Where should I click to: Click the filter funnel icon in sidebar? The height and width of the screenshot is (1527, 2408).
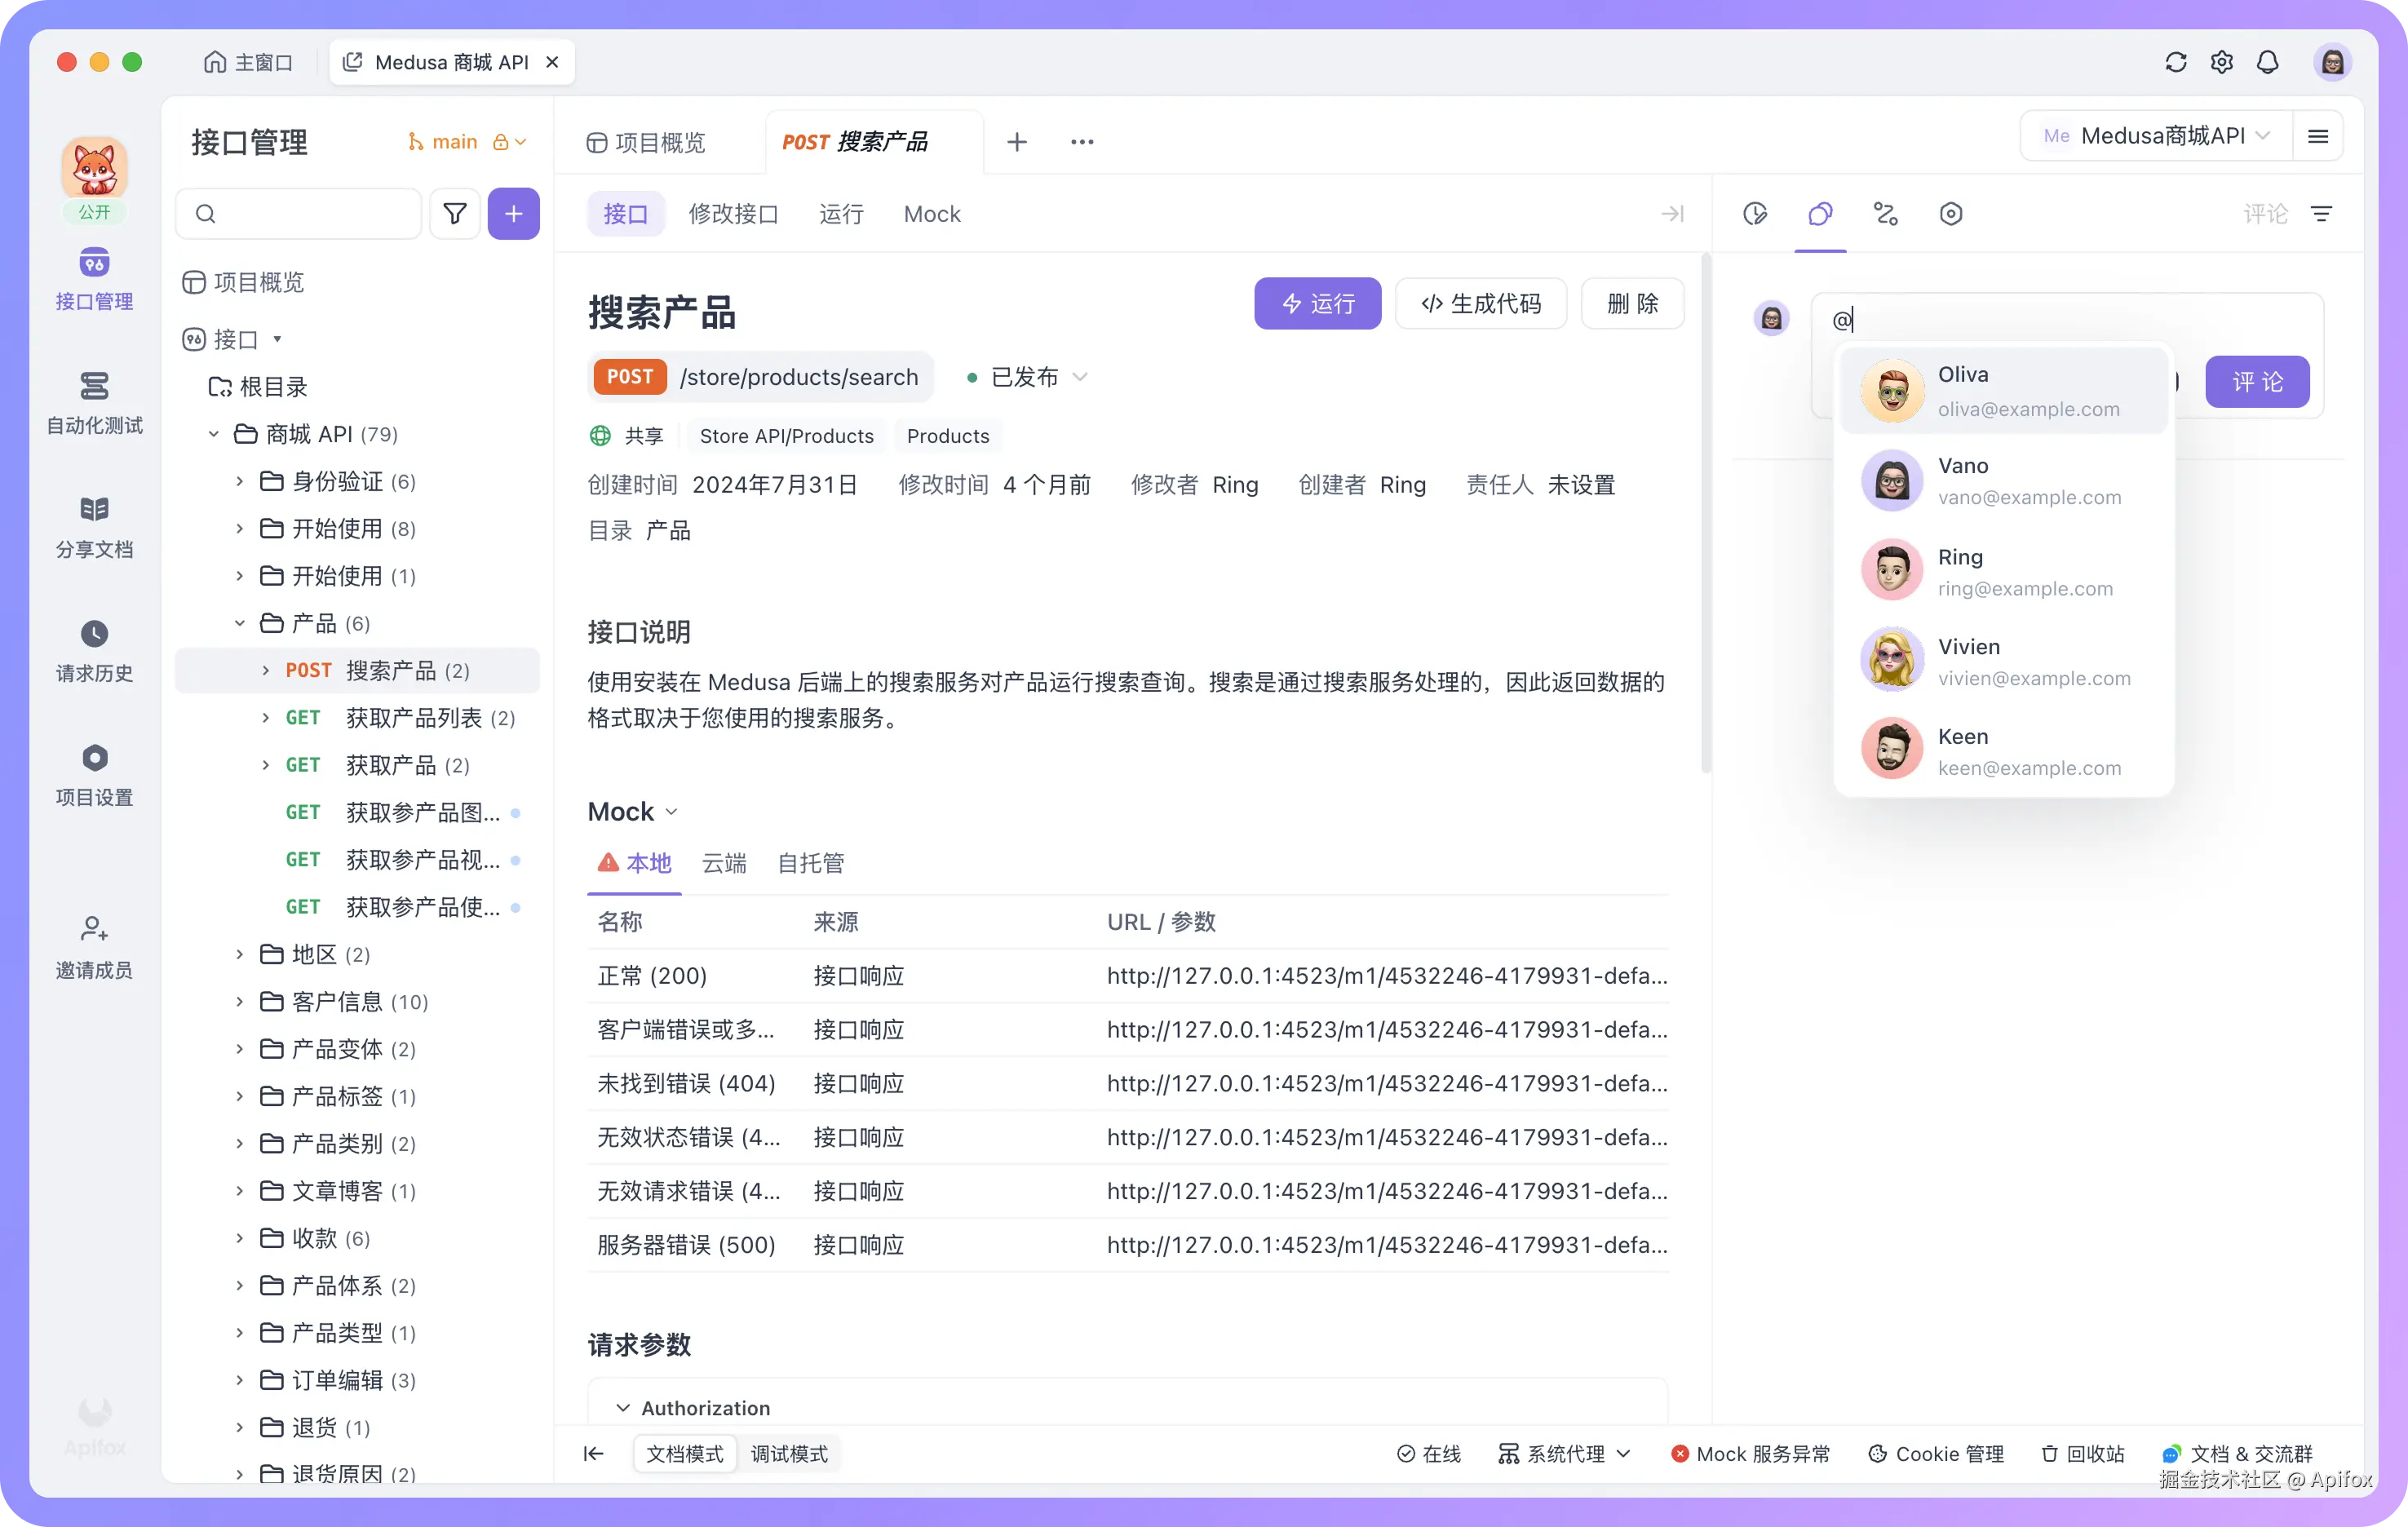coord(455,213)
